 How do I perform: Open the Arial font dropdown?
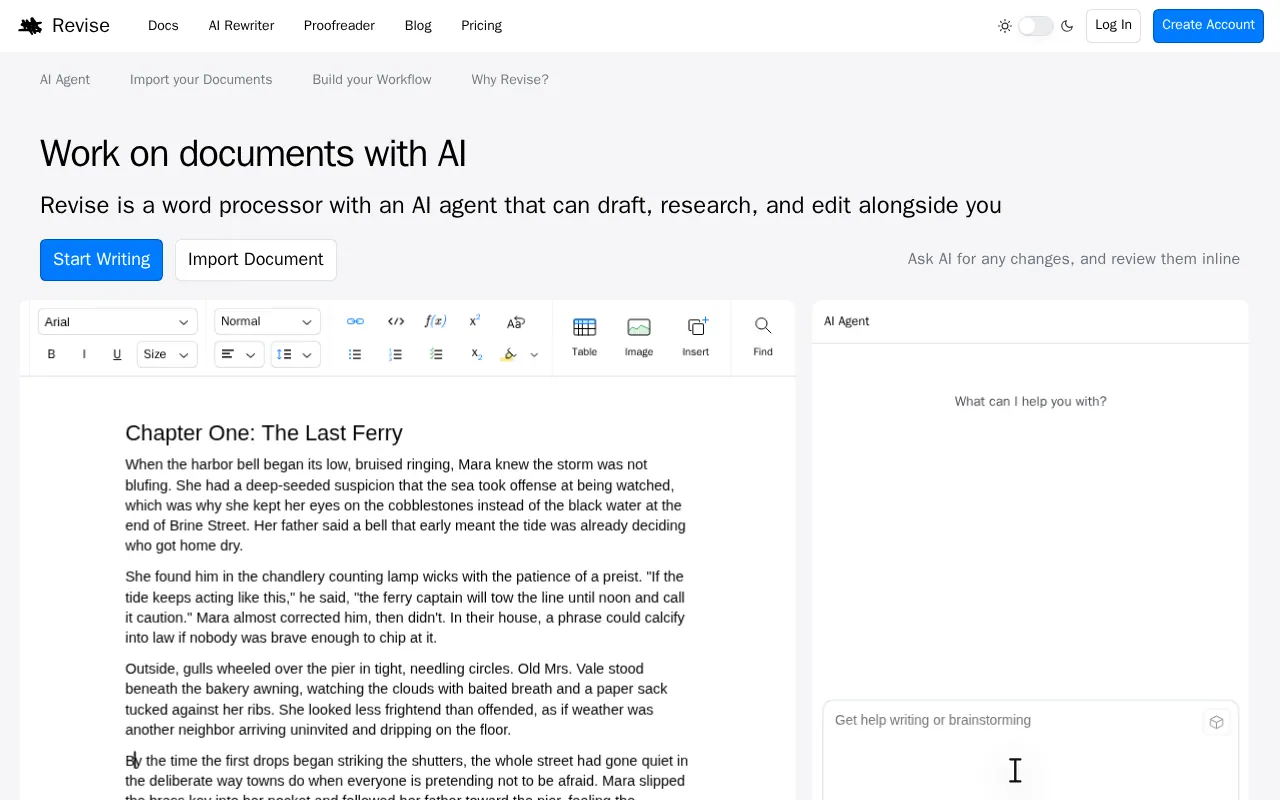tap(117, 322)
